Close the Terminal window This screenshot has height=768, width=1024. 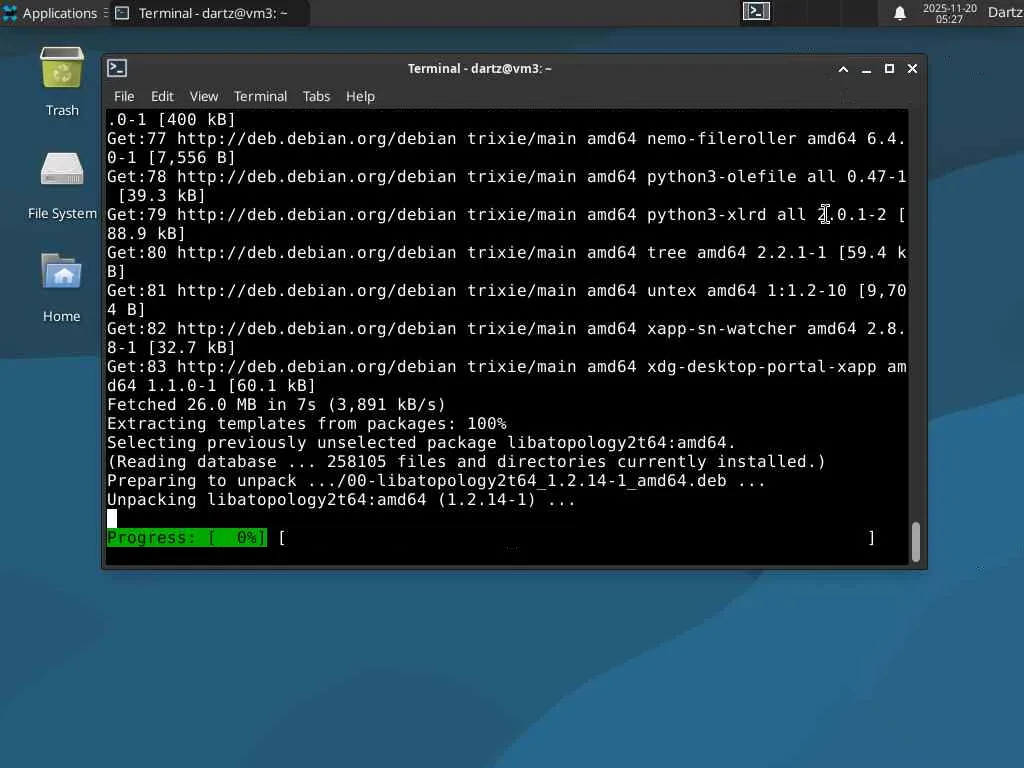[912, 69]
